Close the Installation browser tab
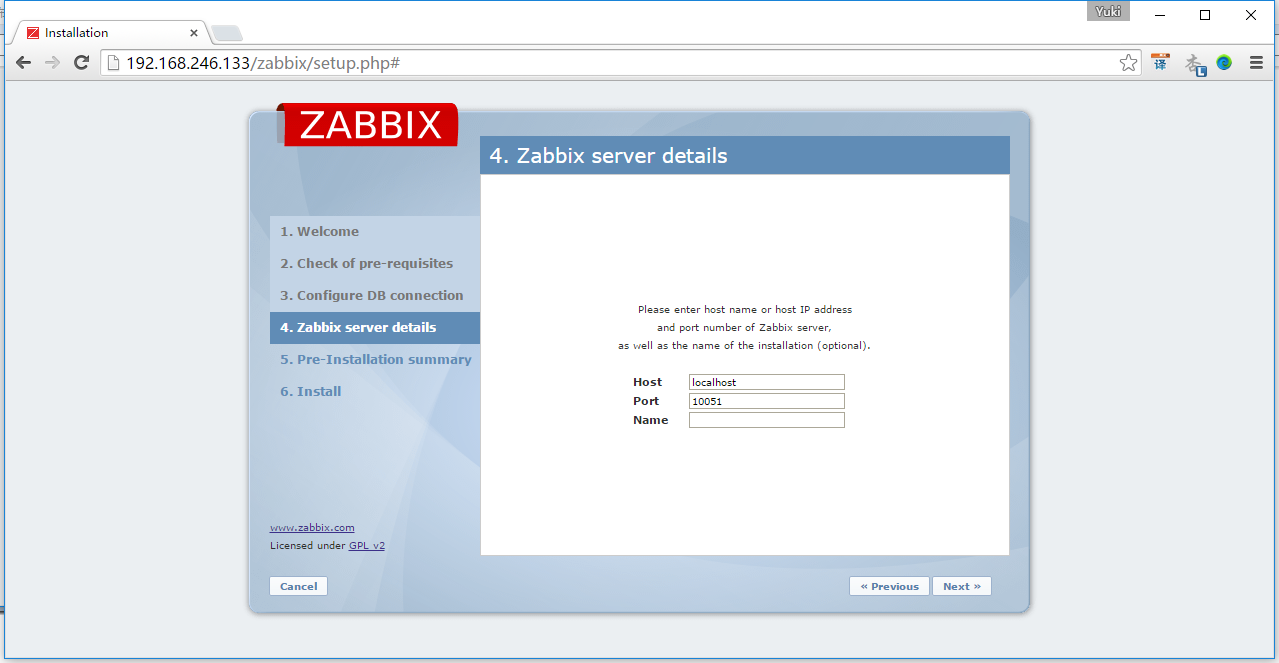Image resolution: width=1279 pixels, height=663 pixels. 194,33
